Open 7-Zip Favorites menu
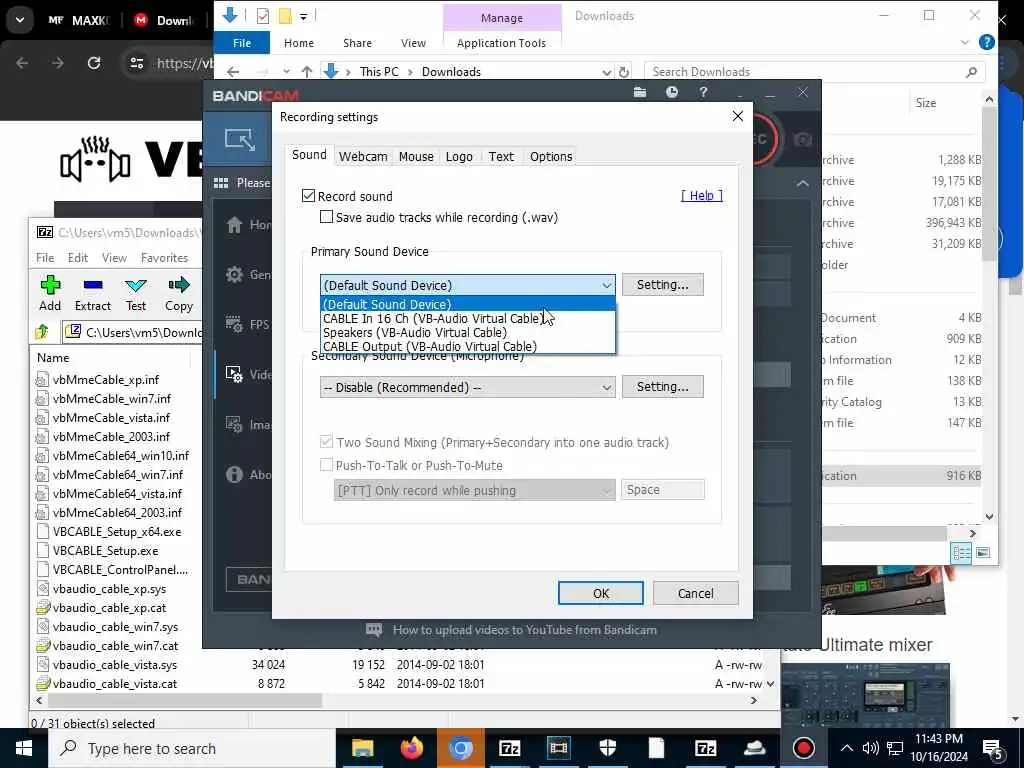The height and width of the screenshot is (768, 1024). (165, 258)
